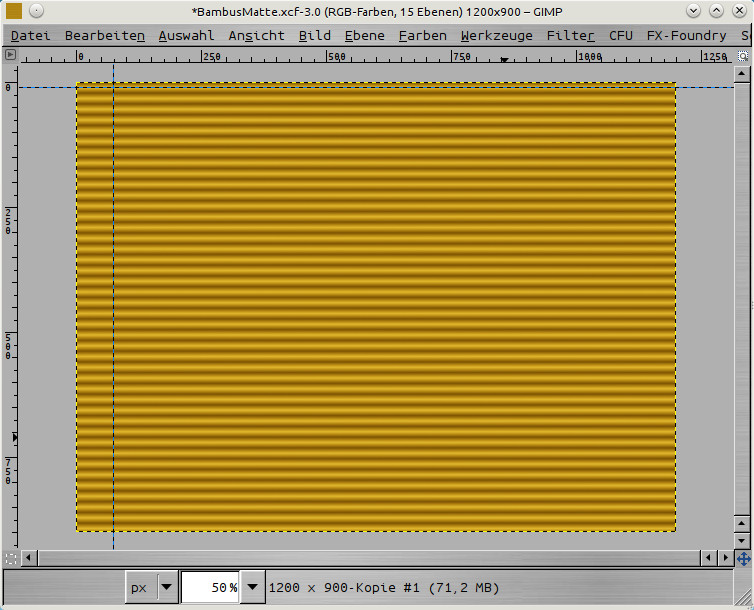Click the GIMP window icon in title bar
Image resolution: width=754 pixels, height=610 pixels.
coord(14,11)
